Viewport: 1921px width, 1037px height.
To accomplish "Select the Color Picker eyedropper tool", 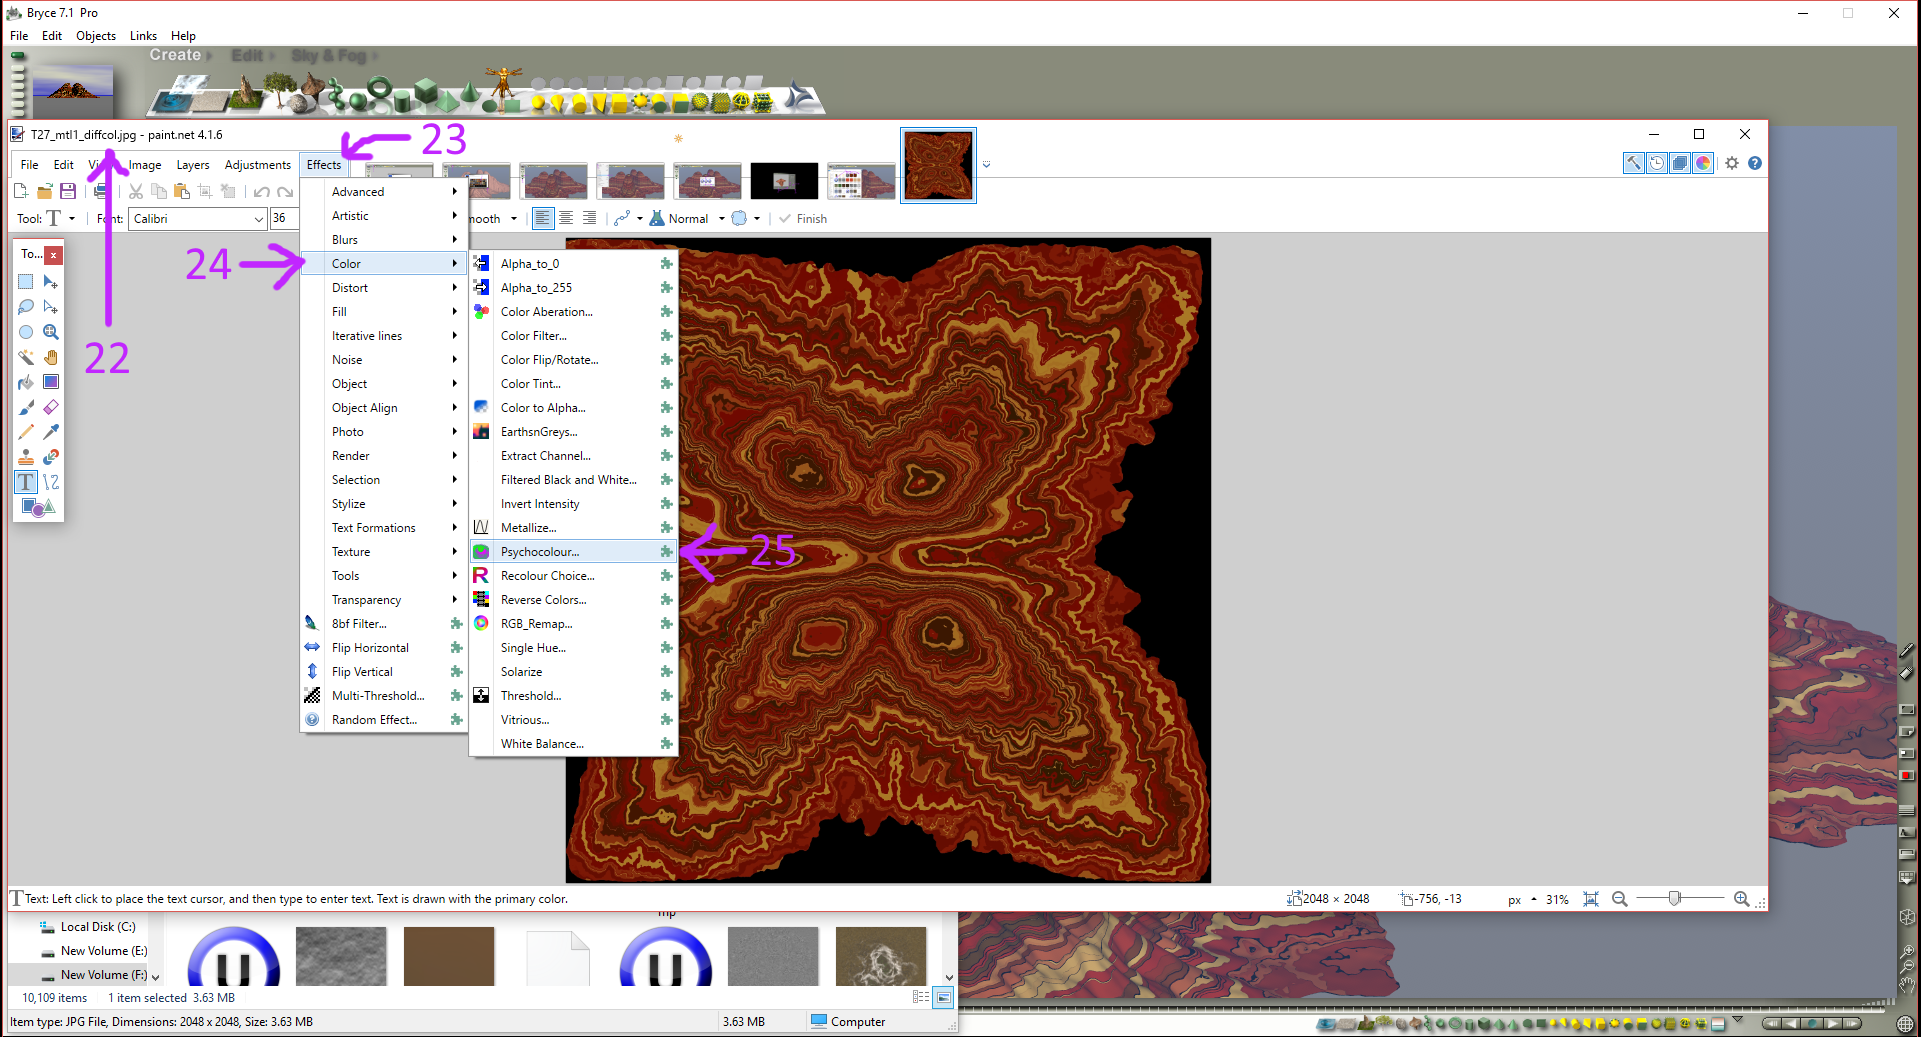I will click(51, 432).
